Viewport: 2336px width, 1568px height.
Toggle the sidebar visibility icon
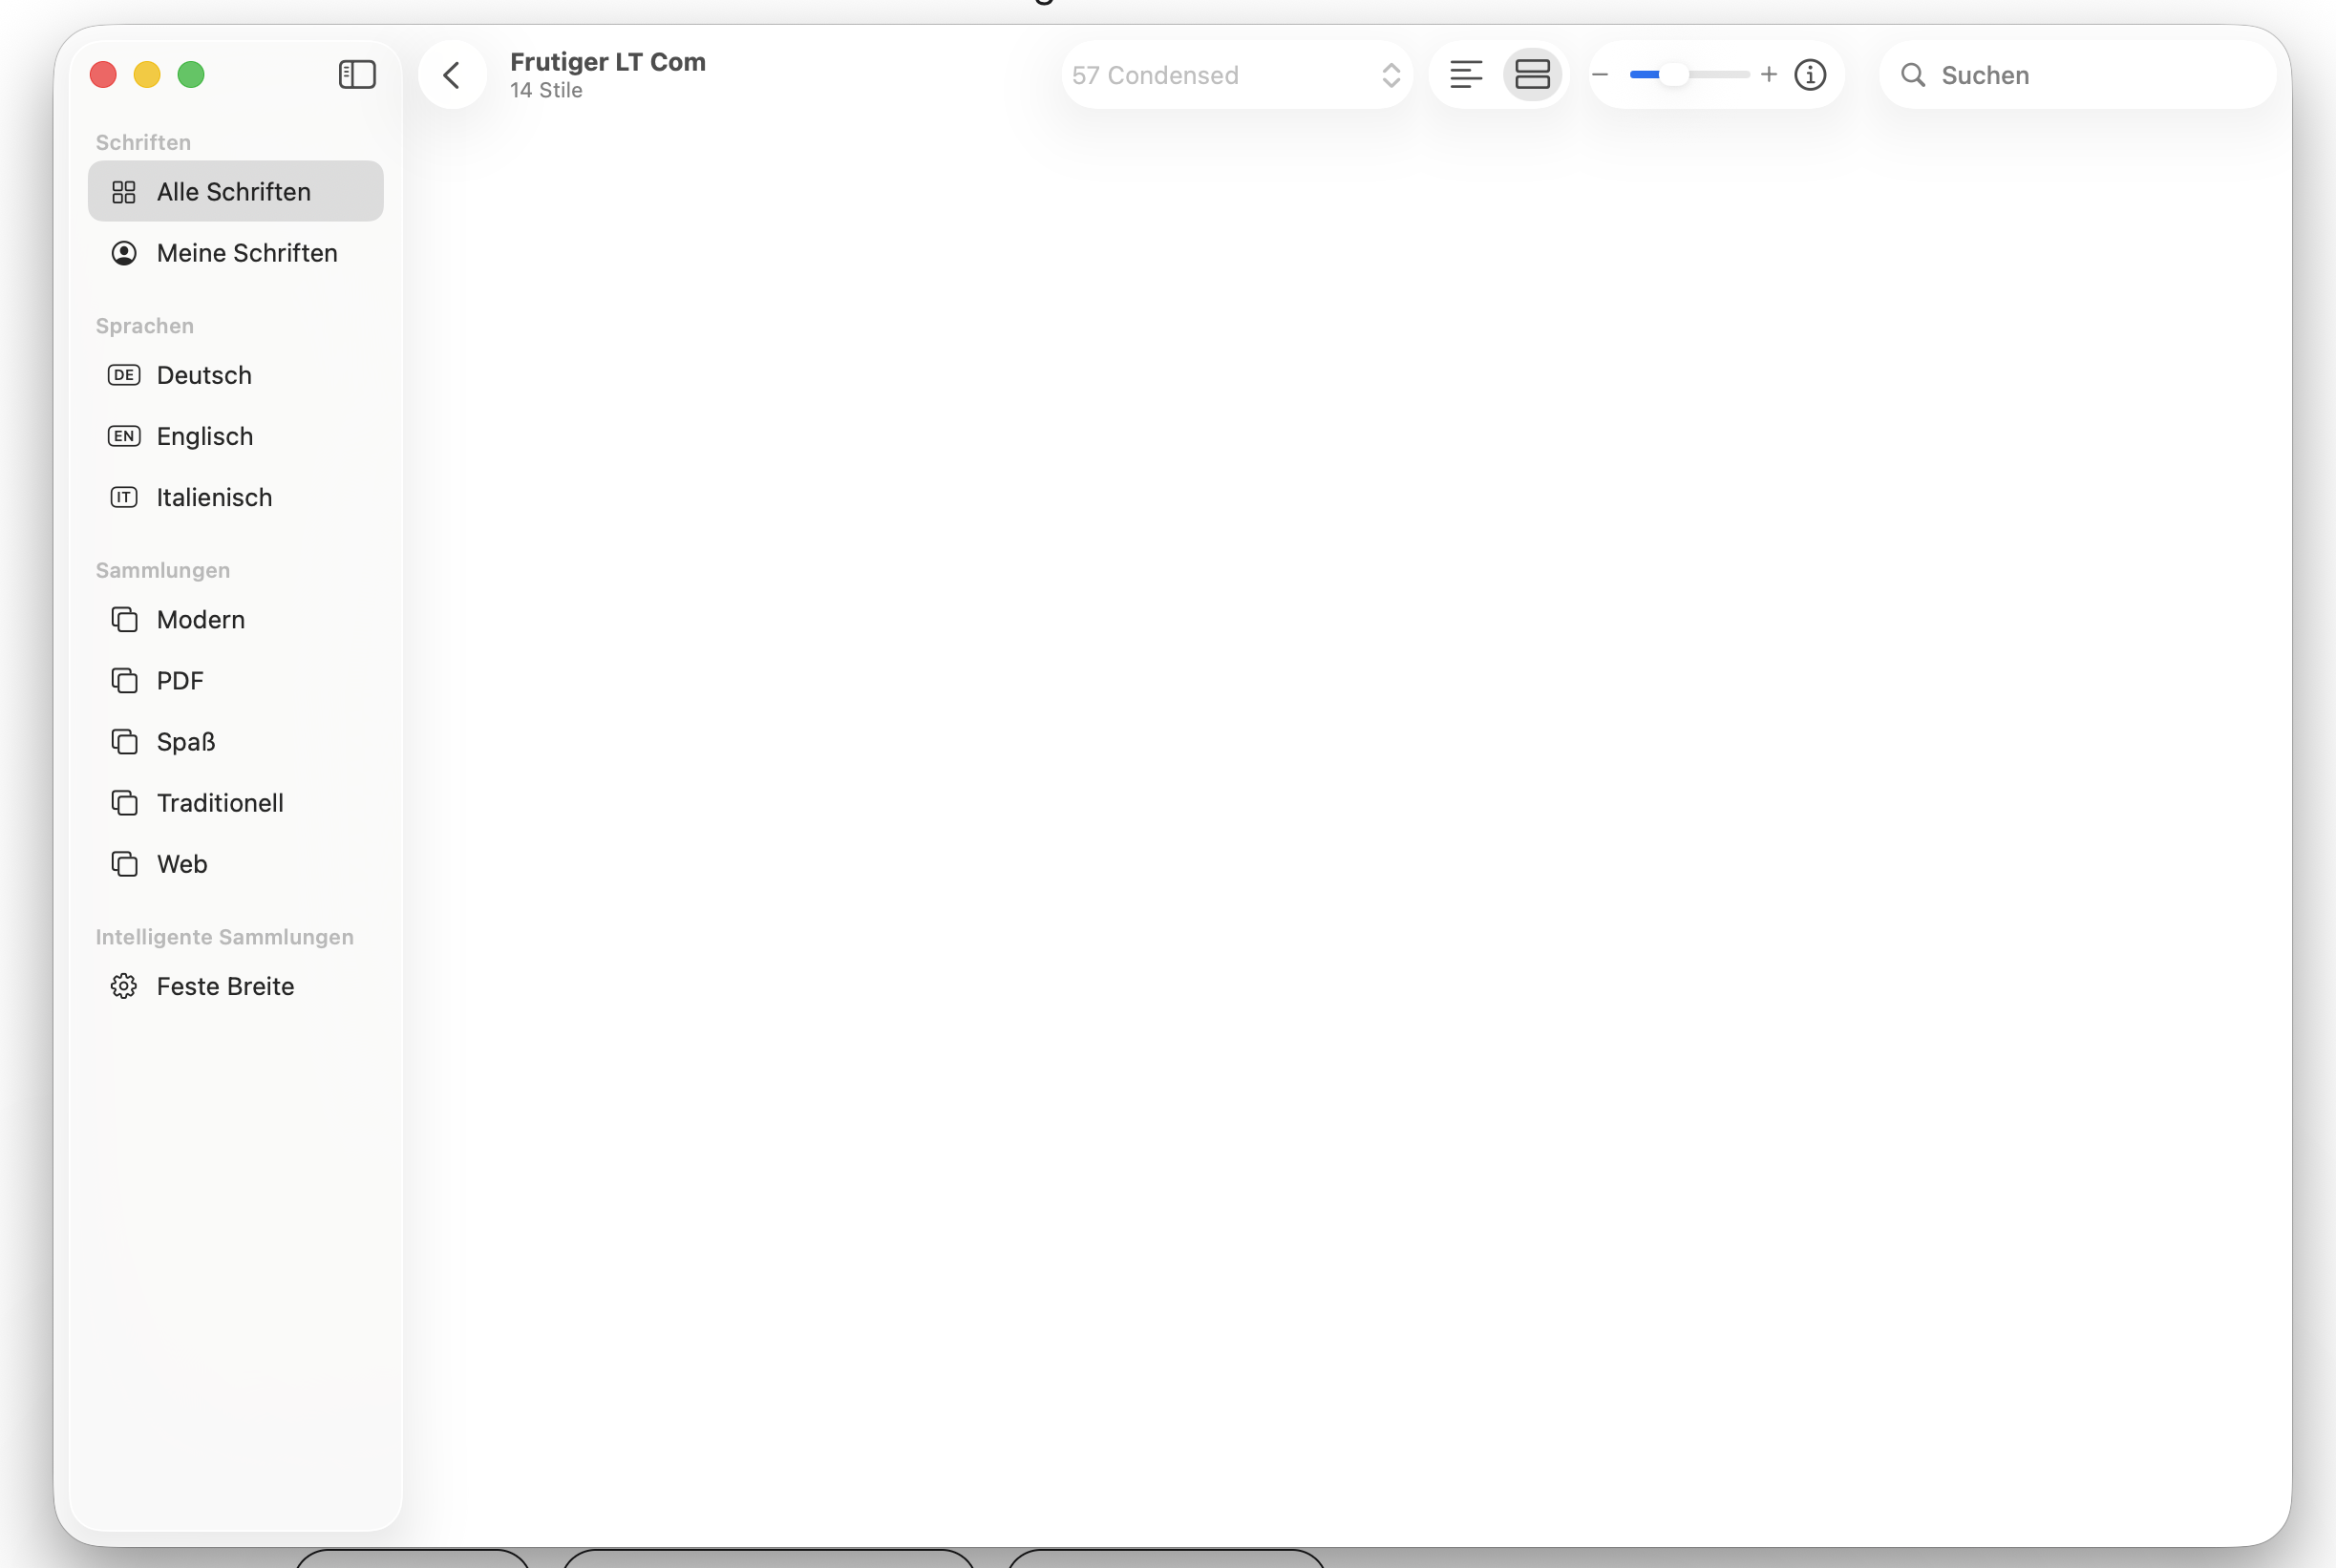357,75
